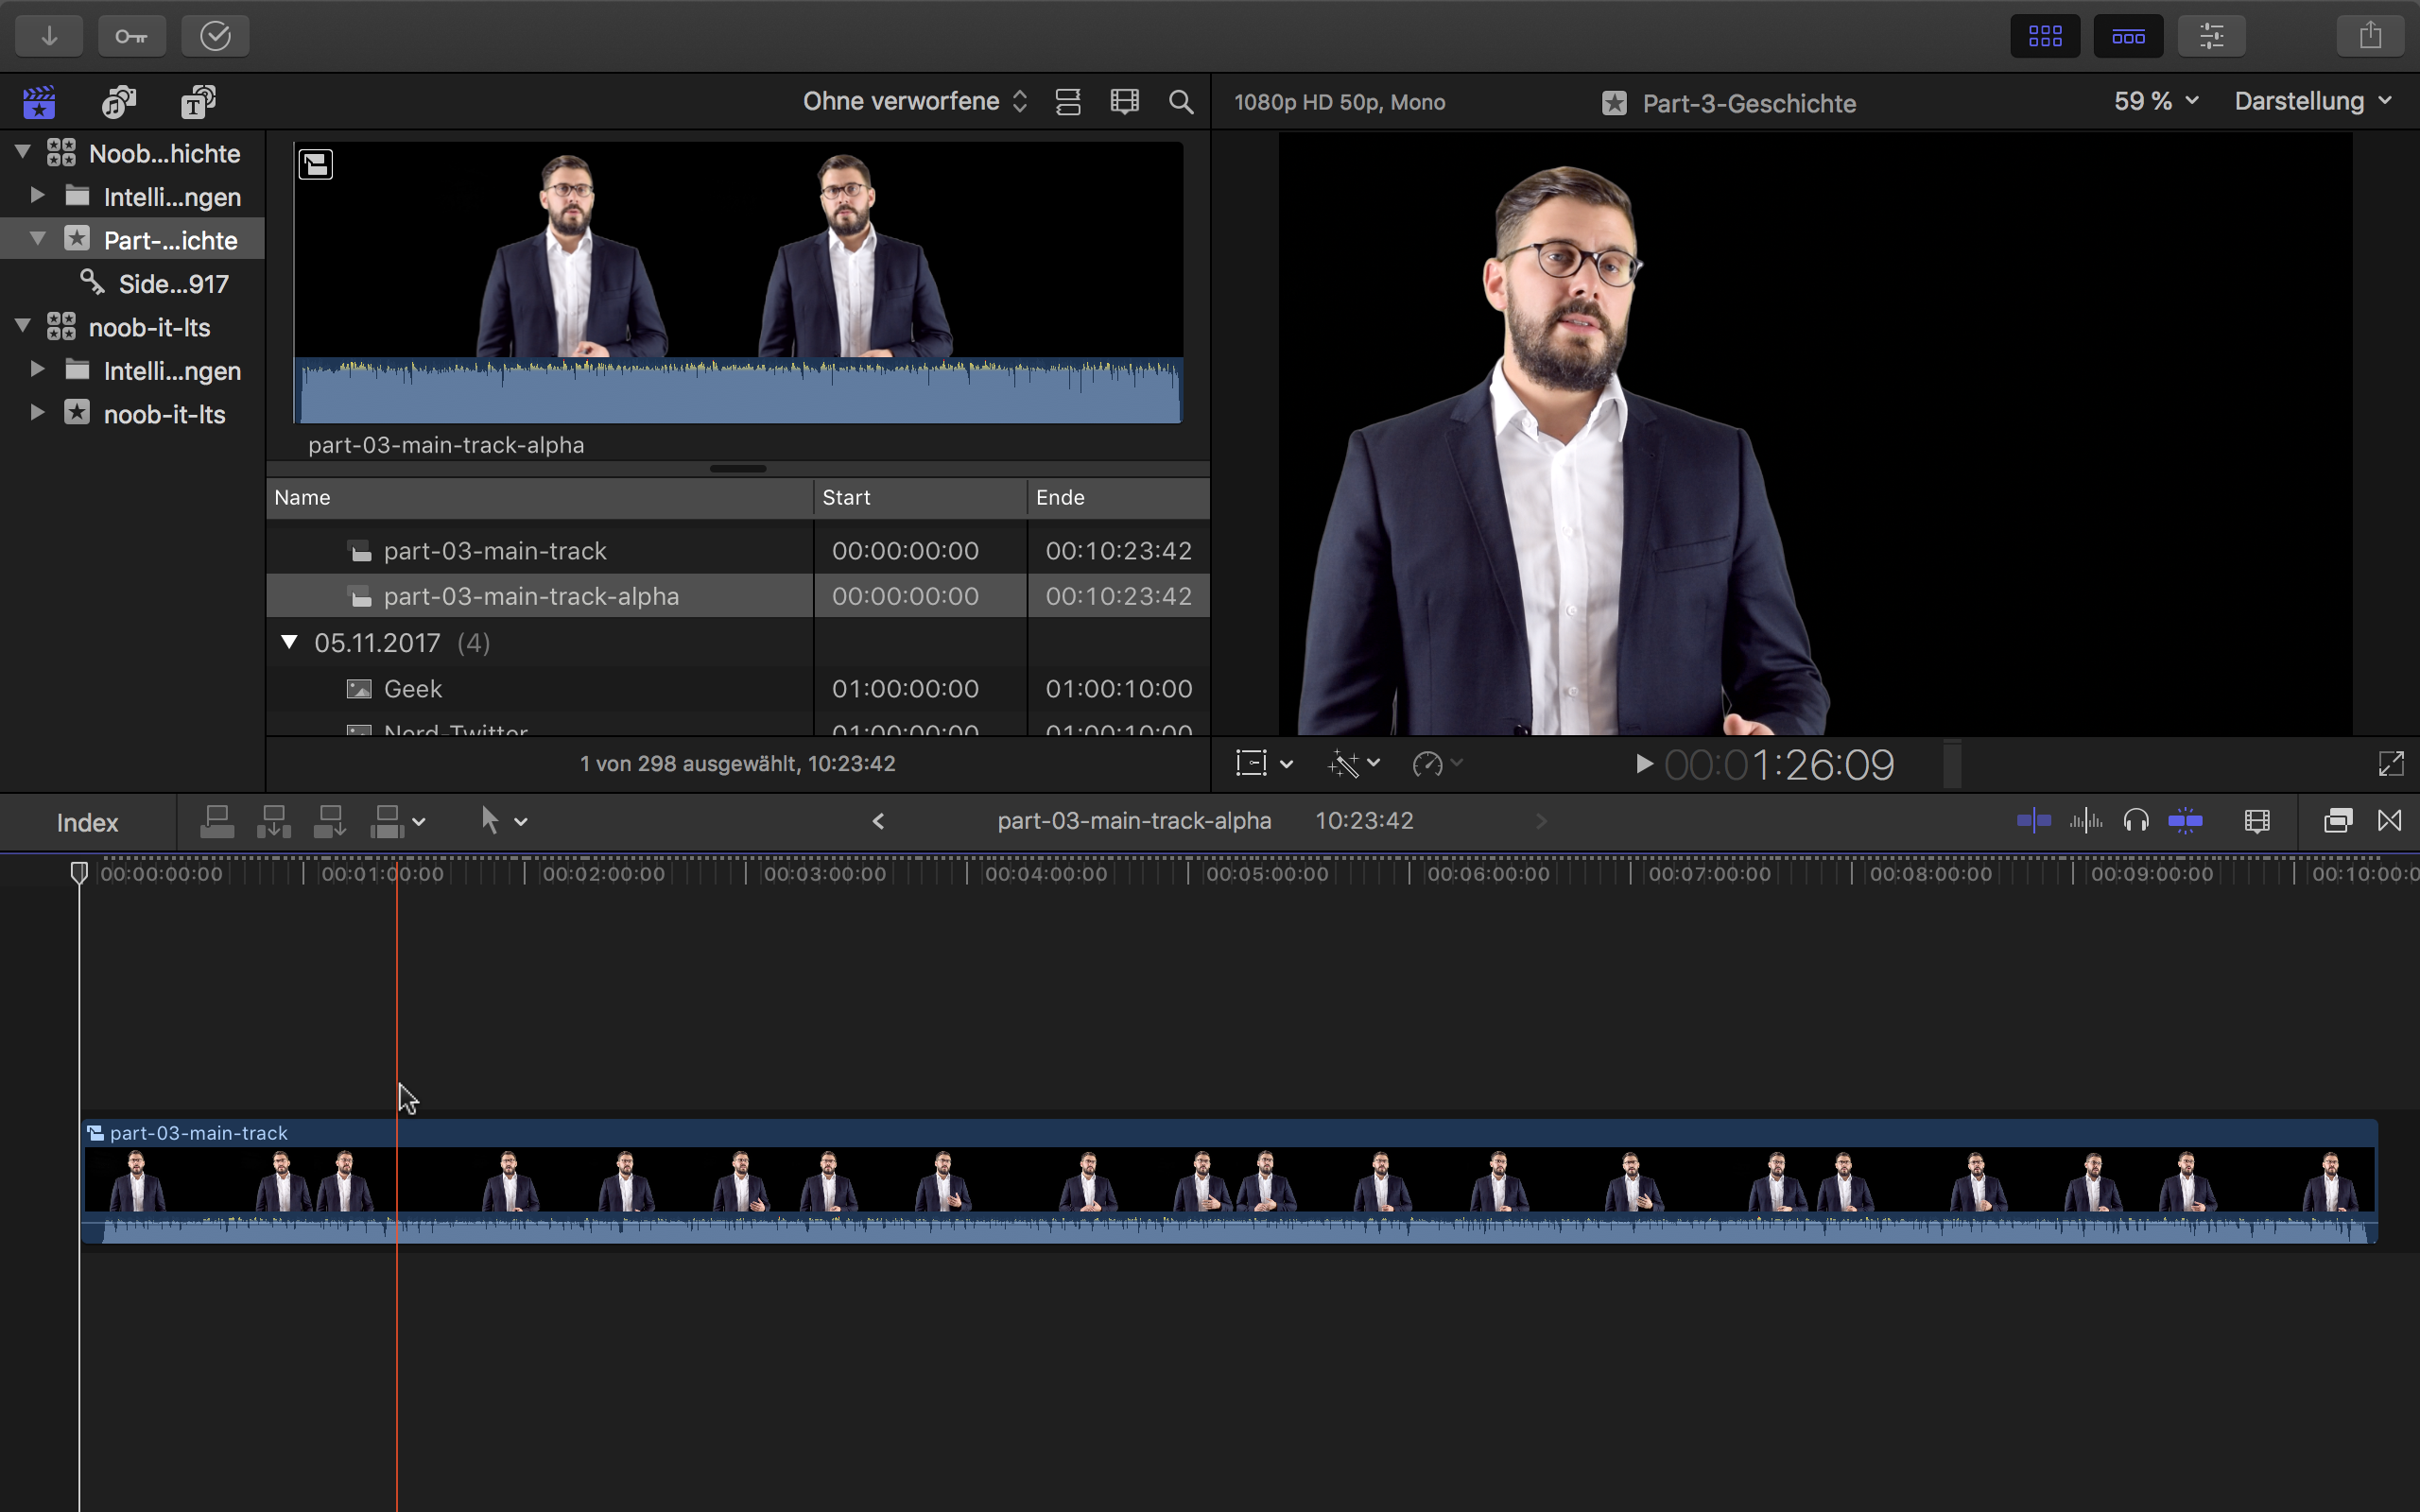2420x1512 pixels.
Task: Sort the list by Start column
Action: point(921,498)
